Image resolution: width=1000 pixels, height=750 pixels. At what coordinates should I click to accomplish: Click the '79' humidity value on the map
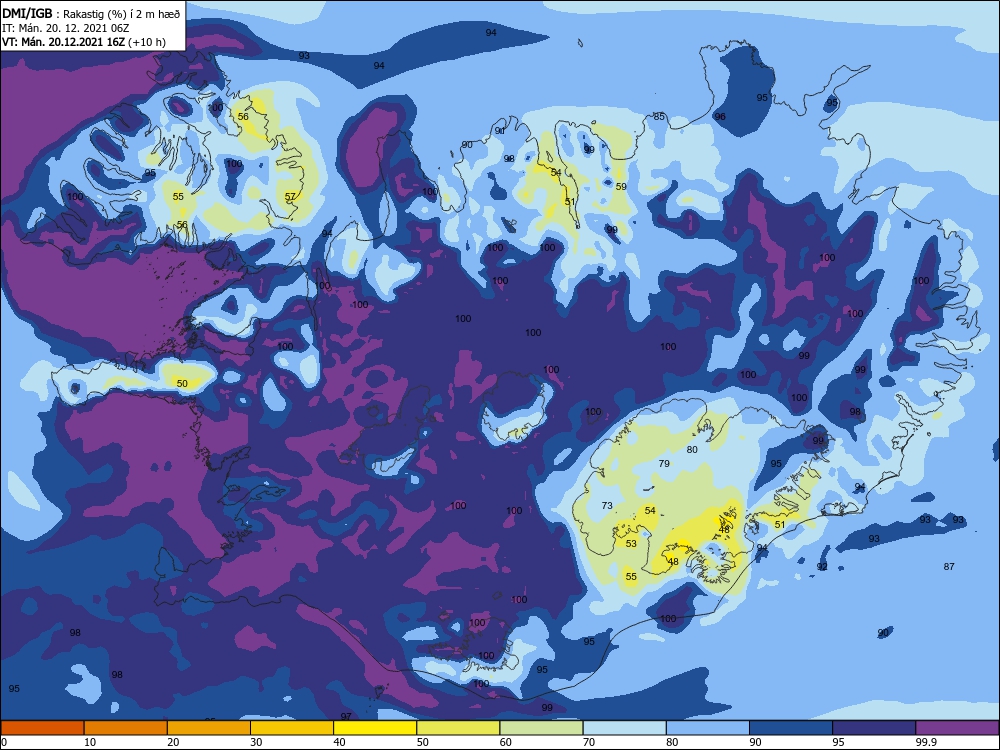tap(664, 464)
